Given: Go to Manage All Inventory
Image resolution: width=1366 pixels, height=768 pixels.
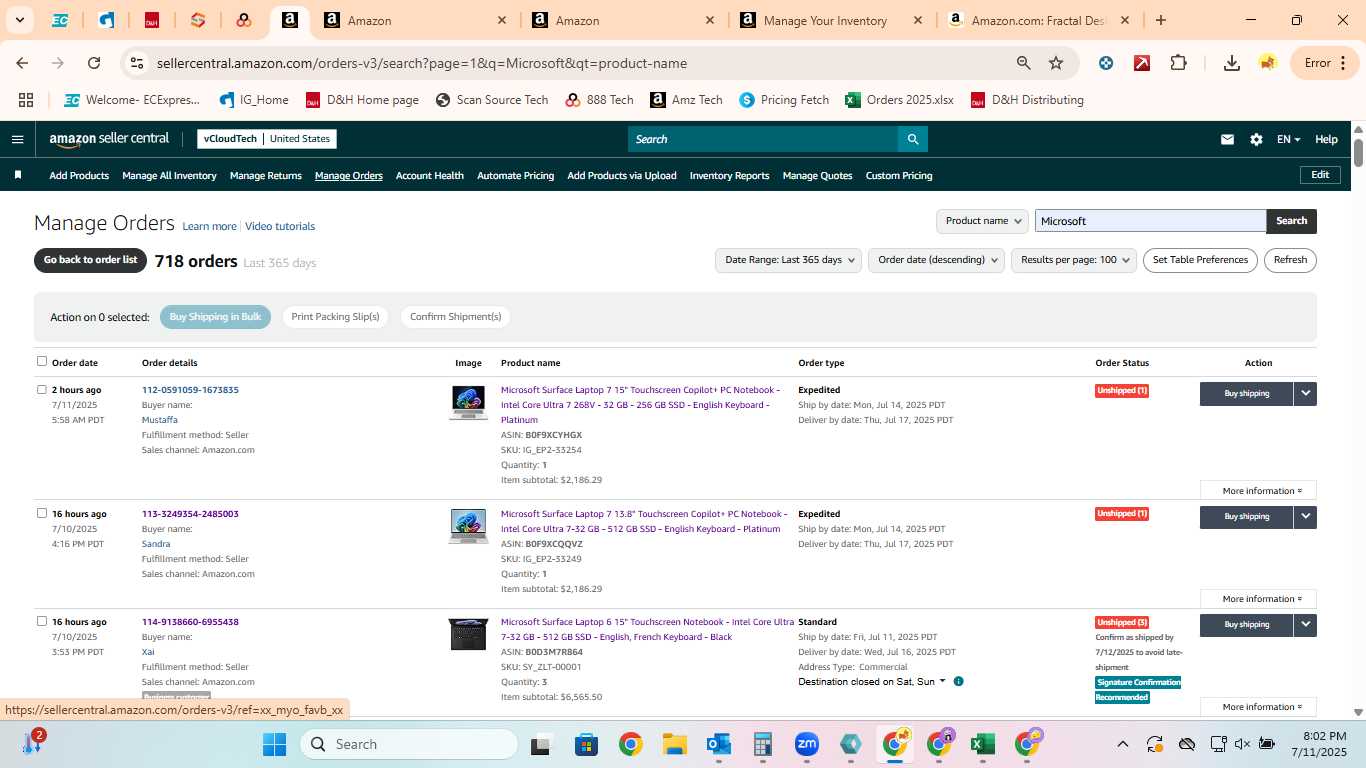Looking at the screenshot, I should (x=169, y=176).
